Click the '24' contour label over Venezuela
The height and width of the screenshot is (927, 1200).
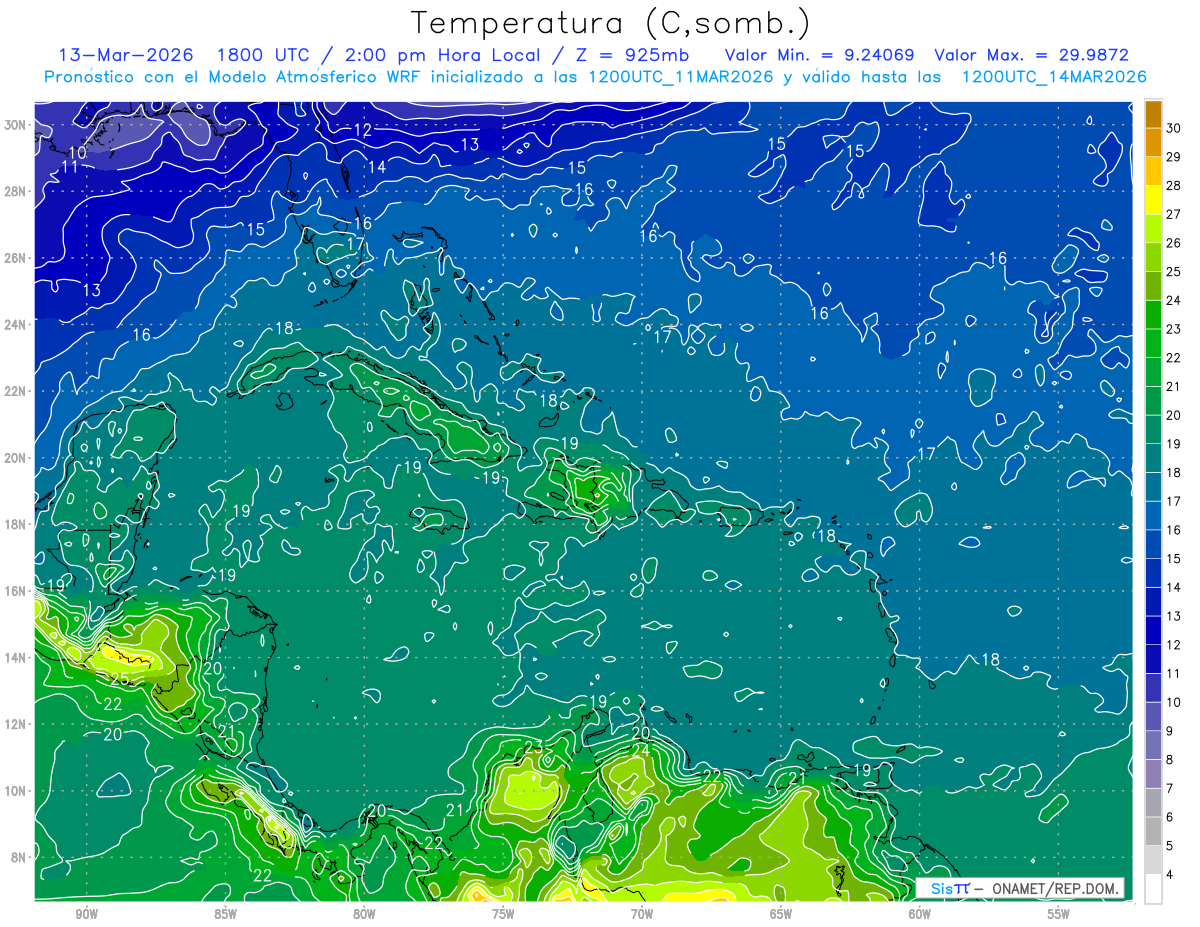(x=641, y=749)
